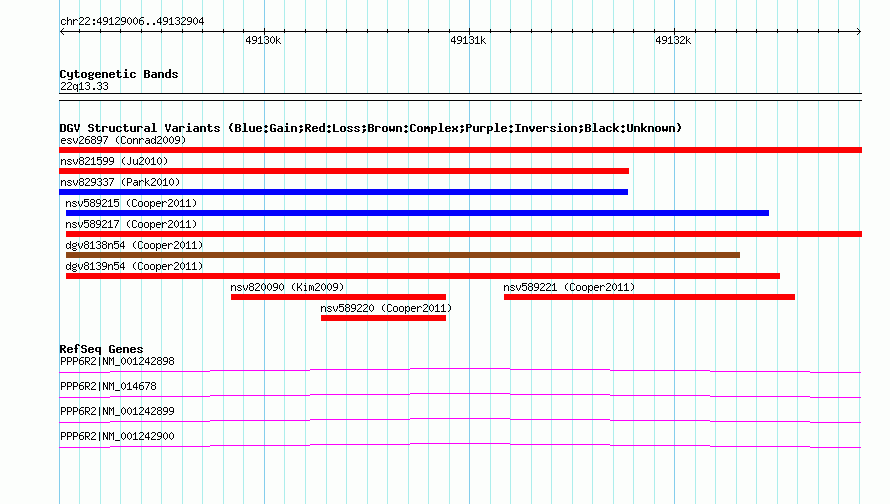This screenshot has height=504, width=890.
Task: Click the nsv821599 (Ju2010) label
Action: click(114, 161)
